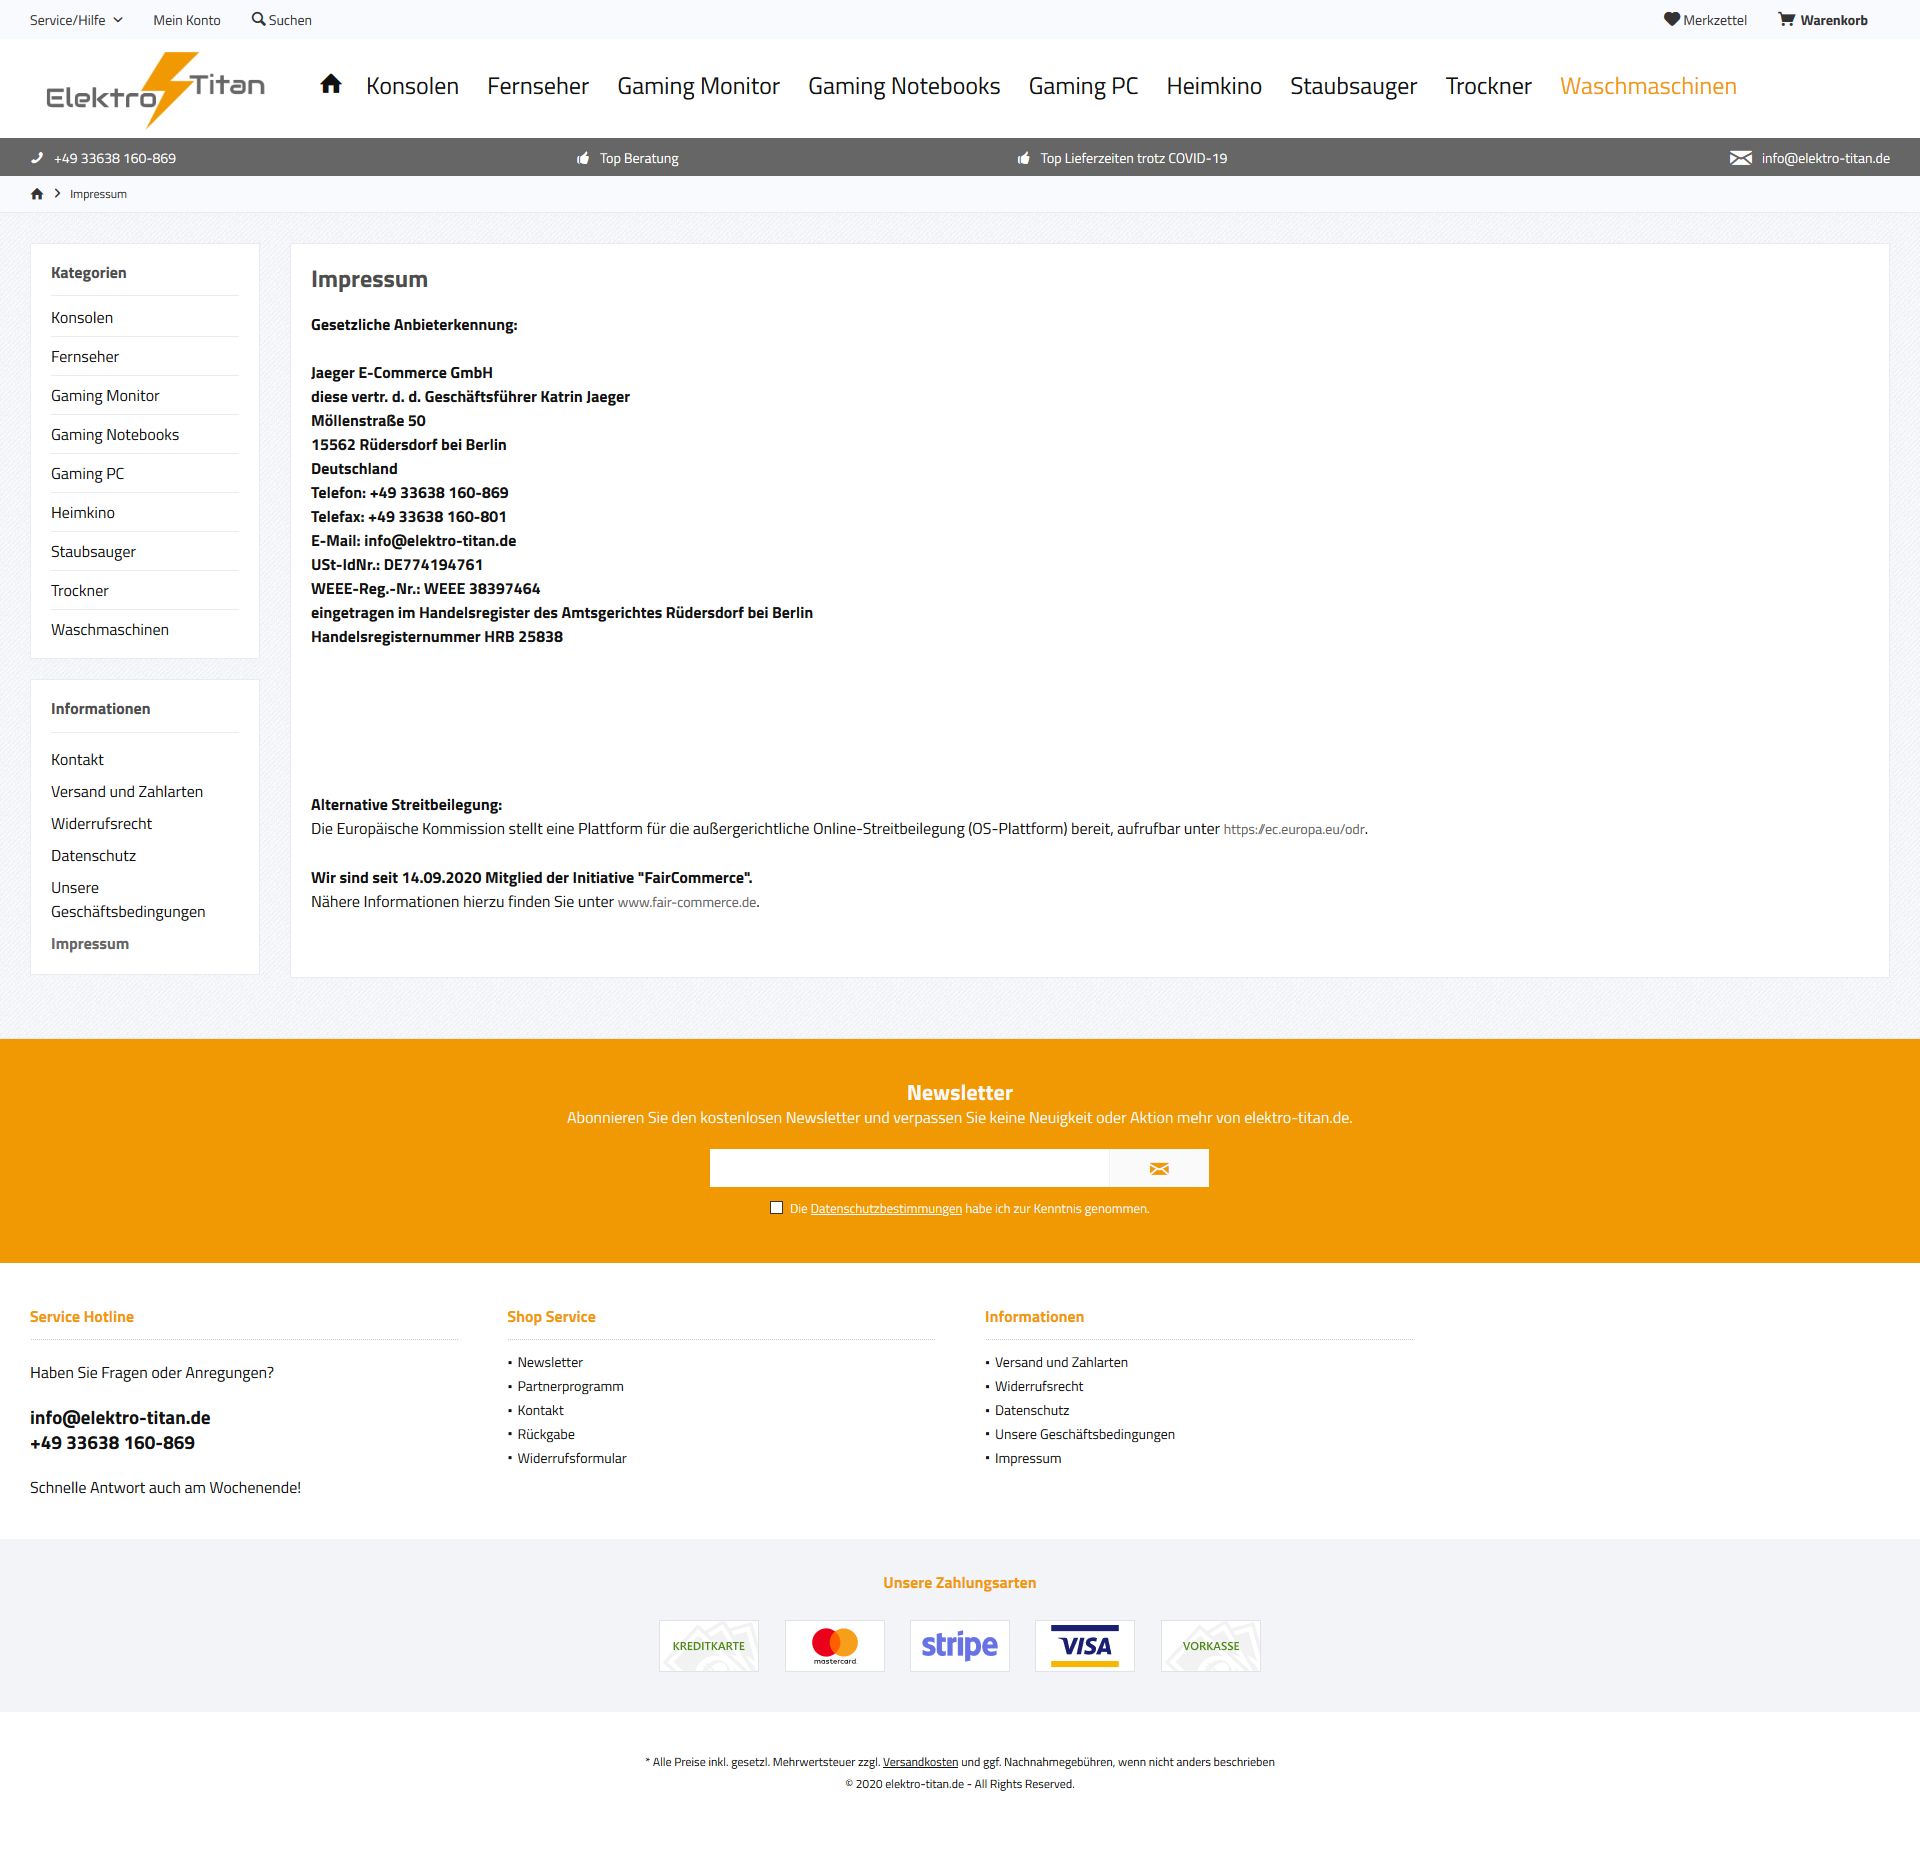The width and height of the screenshot is (1920, 1851).
Task: Click the Stripe payment logo
Action: (x=960, y=1646)
